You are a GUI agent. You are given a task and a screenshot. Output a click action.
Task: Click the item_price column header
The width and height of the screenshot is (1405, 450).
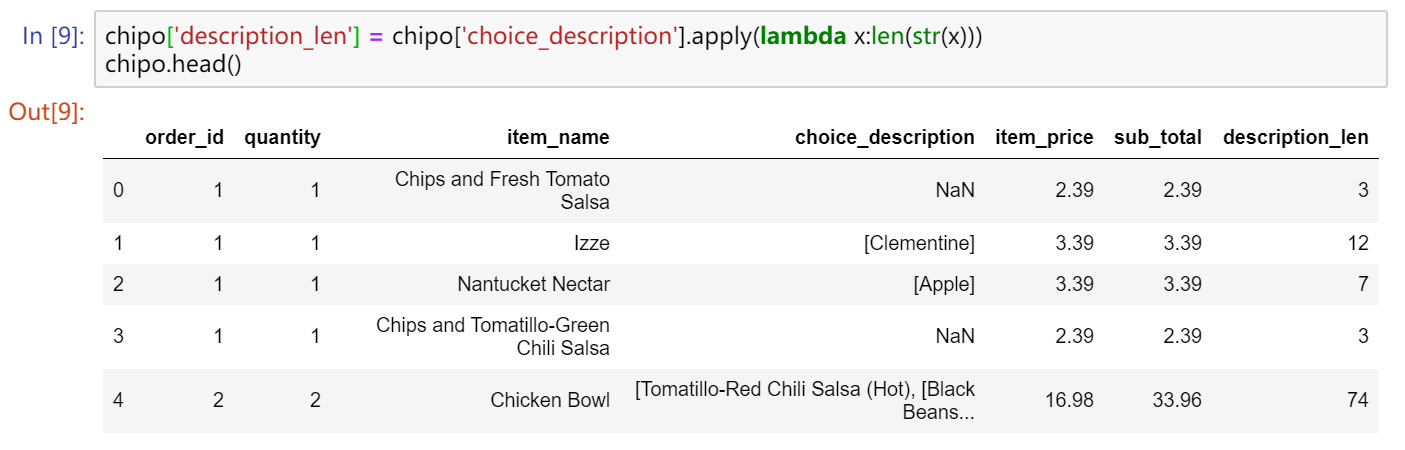(x=1044, y=138)
